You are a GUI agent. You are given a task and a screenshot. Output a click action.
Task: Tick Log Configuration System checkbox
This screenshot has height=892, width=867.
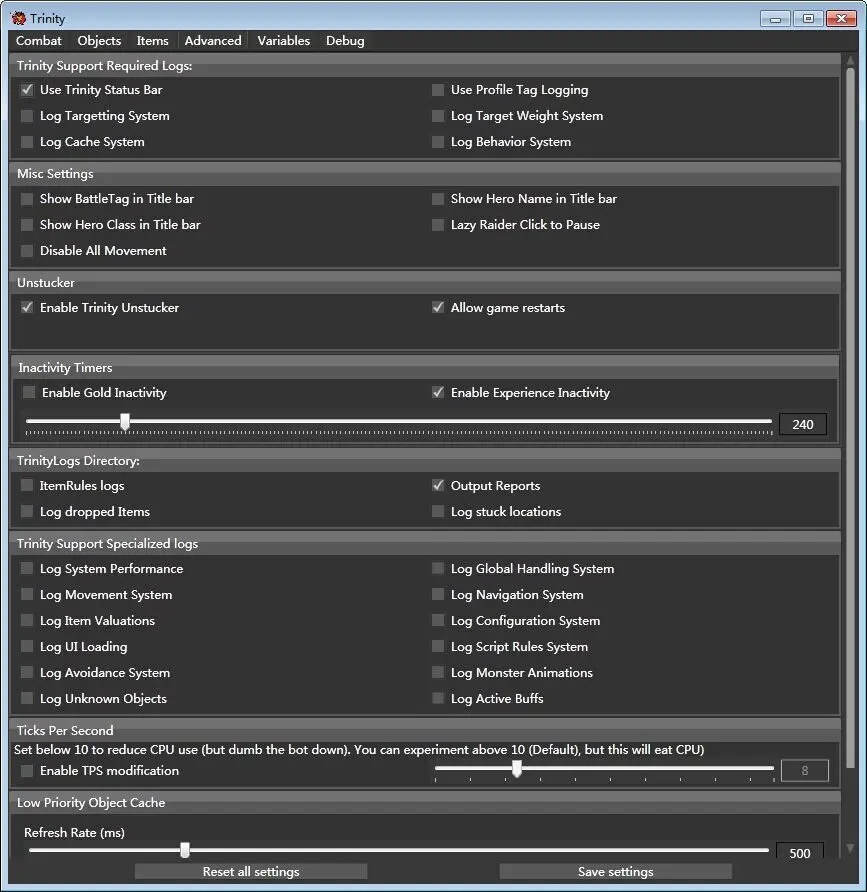point(437,620)
